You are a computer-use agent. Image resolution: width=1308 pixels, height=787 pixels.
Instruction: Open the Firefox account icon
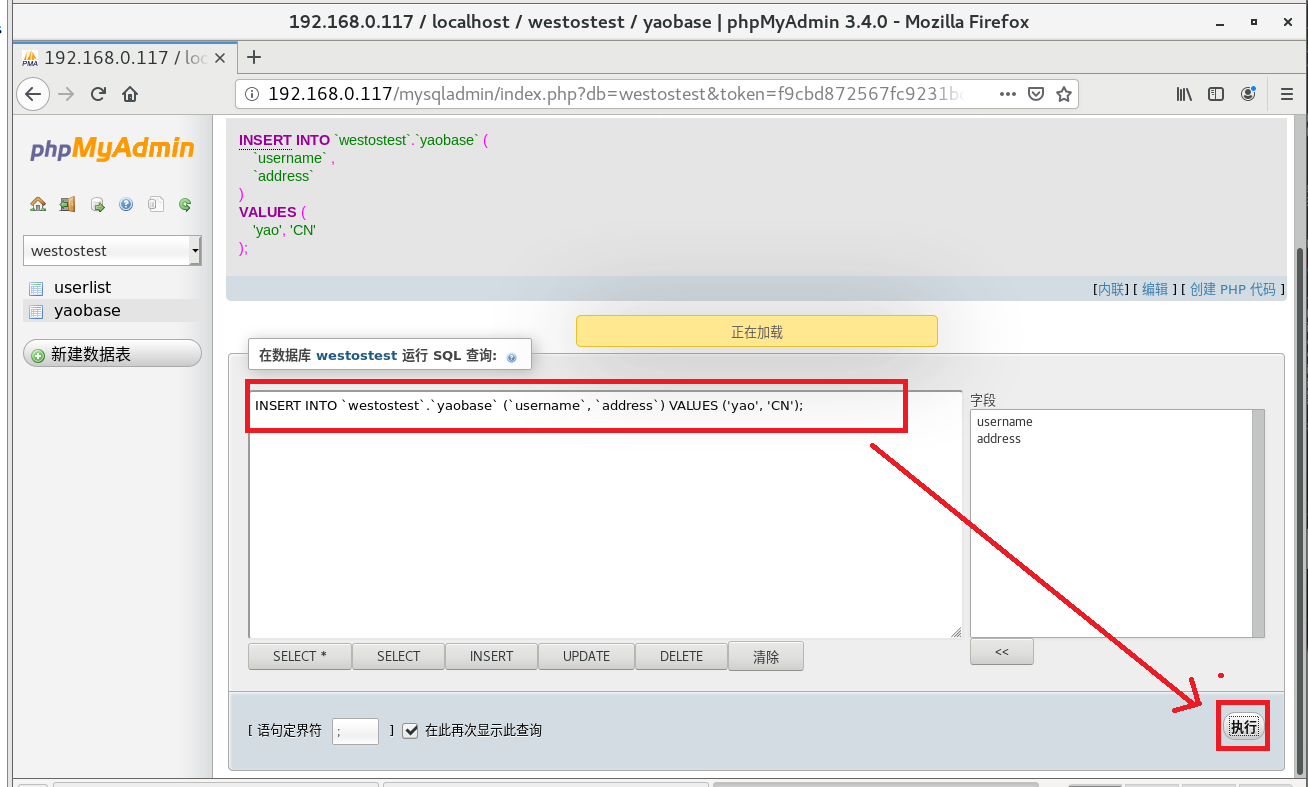[x=1248, y=94]
